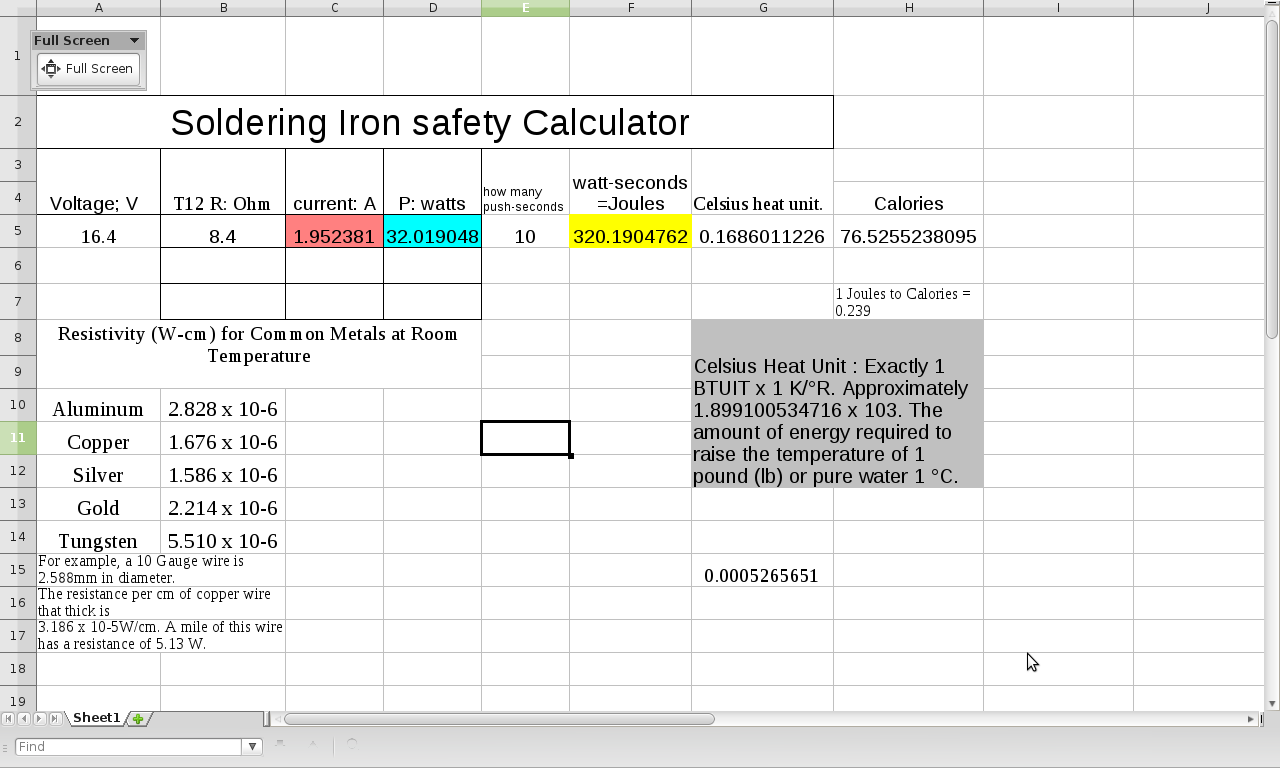
Task: Select the Silver resistivity 1.586 x 10-6 cell
Action: click(223, 471)
